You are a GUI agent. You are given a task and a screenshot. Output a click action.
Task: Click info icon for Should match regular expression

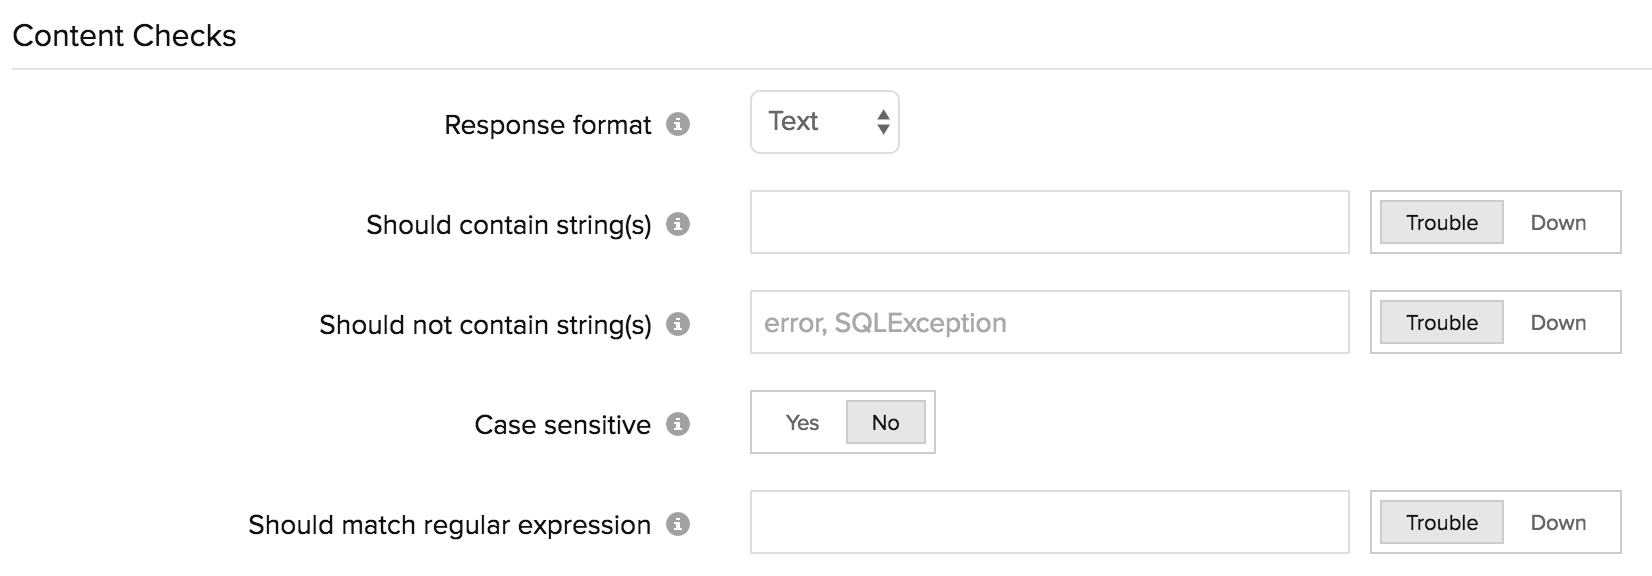point(678,524)
